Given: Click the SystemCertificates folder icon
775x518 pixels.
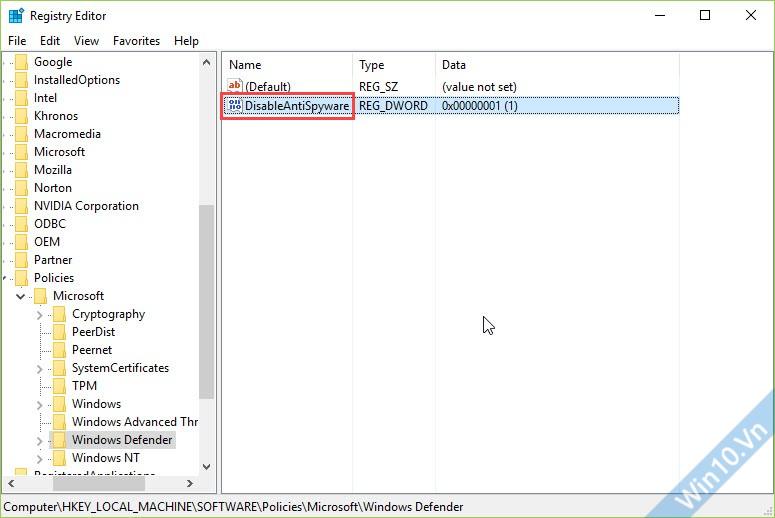Looking at the screenshot, I should pos(59,368).
